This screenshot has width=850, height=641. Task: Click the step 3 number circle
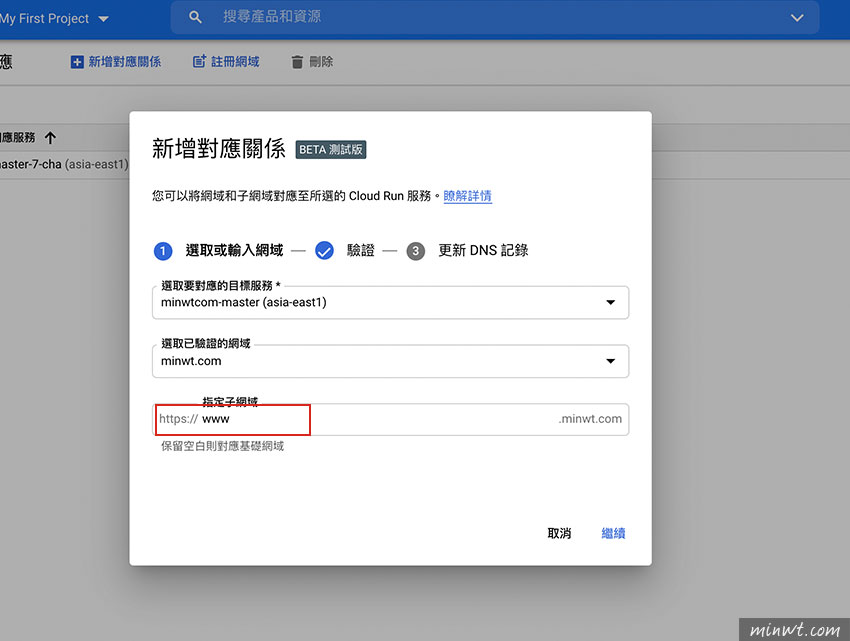[x=416, y=251]
